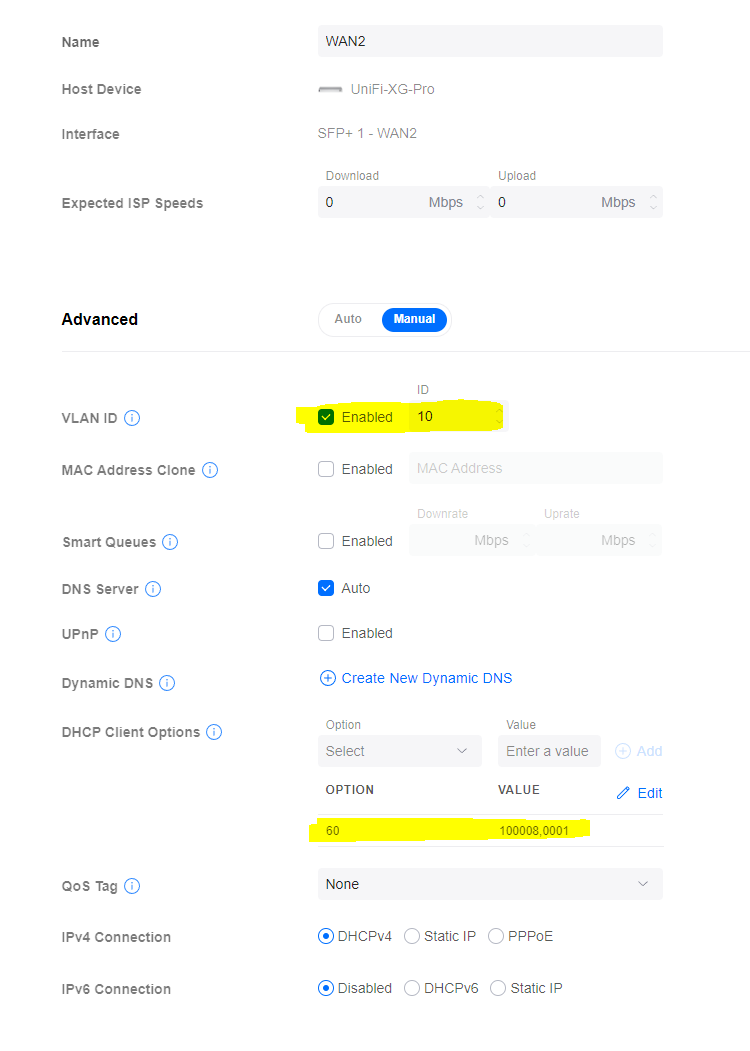The image size is (750, 1051).
Task: Enable the MAC Address Clone checkbox
Action: (x=326, y=469)
